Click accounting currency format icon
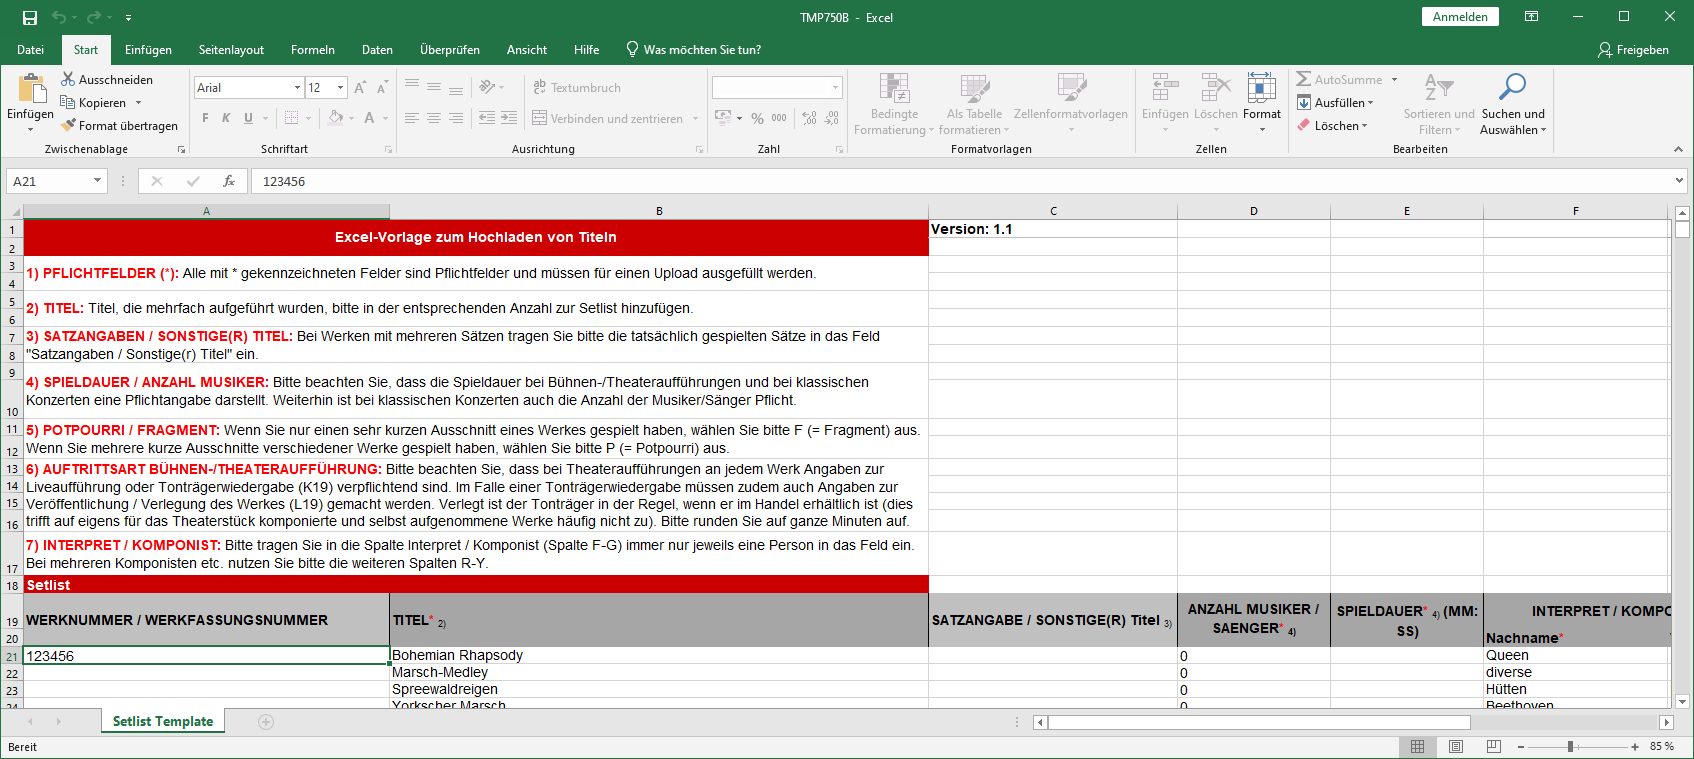The height and width of the screenshot is (759, 1694). (x=723, y=118)
